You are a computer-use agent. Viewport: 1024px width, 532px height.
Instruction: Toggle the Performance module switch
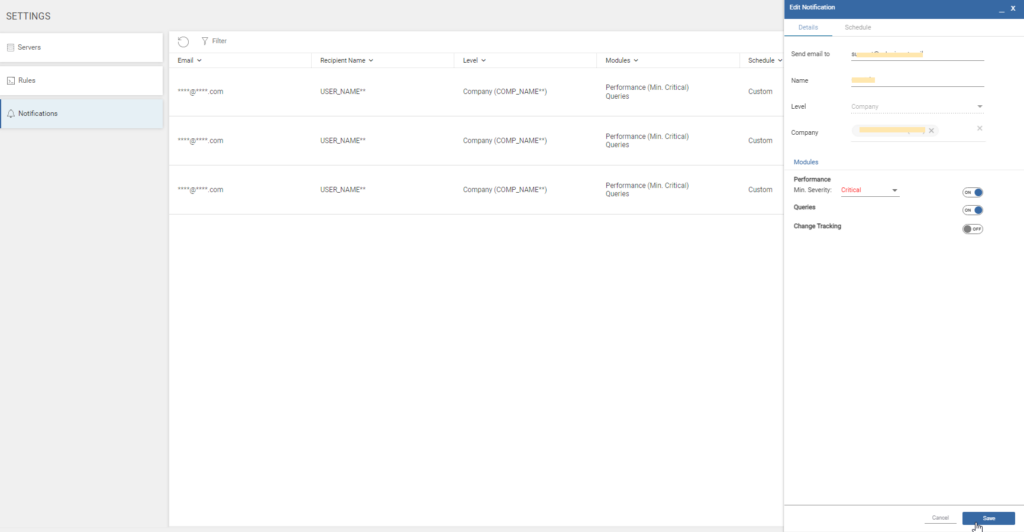972,193
